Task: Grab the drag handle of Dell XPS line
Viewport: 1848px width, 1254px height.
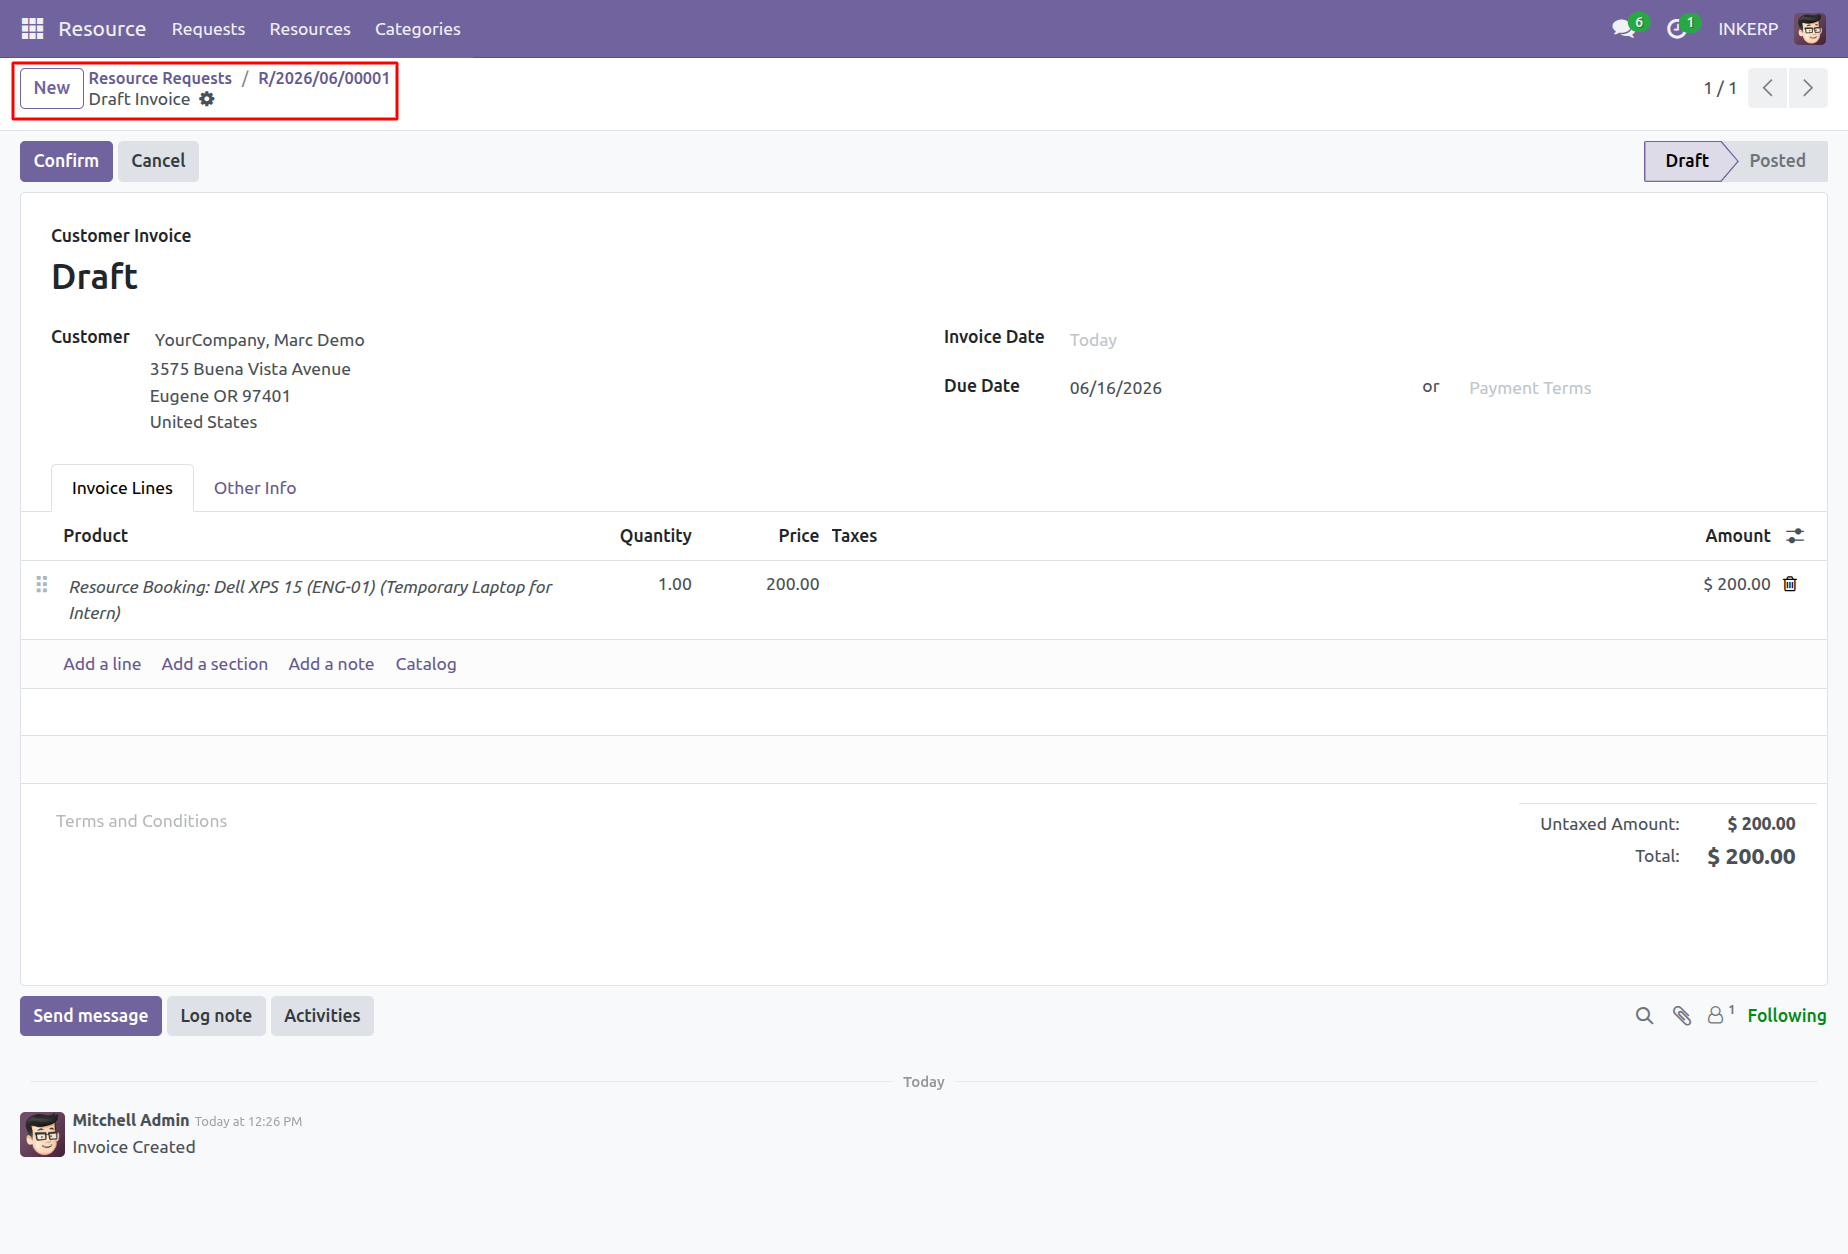Action: click(42, 584)
